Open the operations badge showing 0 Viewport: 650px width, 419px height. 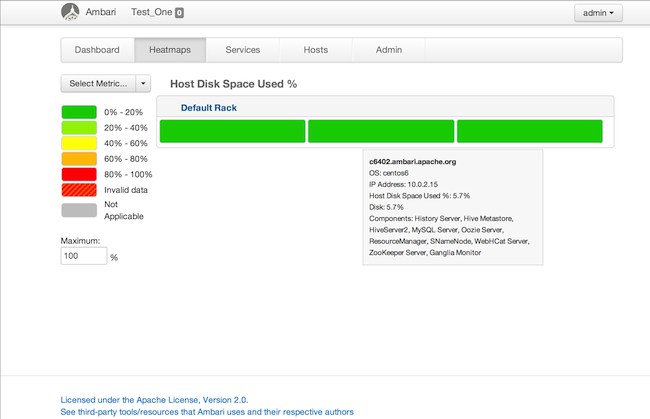pos(179,13)
